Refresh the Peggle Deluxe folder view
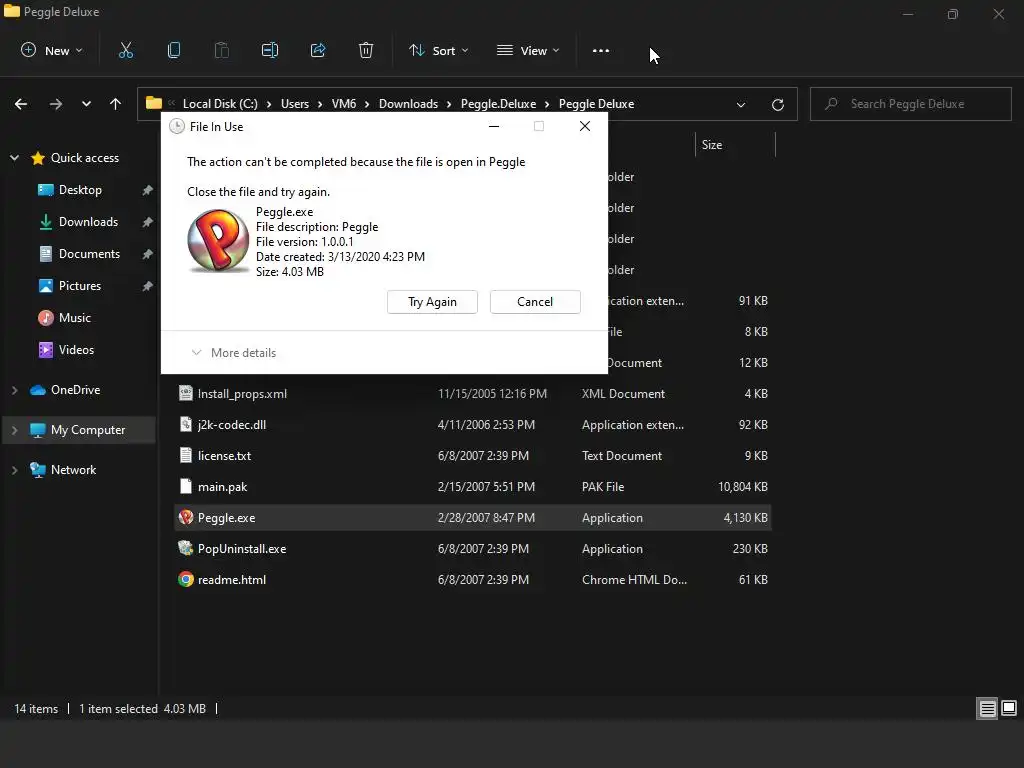 click(777, 104)
